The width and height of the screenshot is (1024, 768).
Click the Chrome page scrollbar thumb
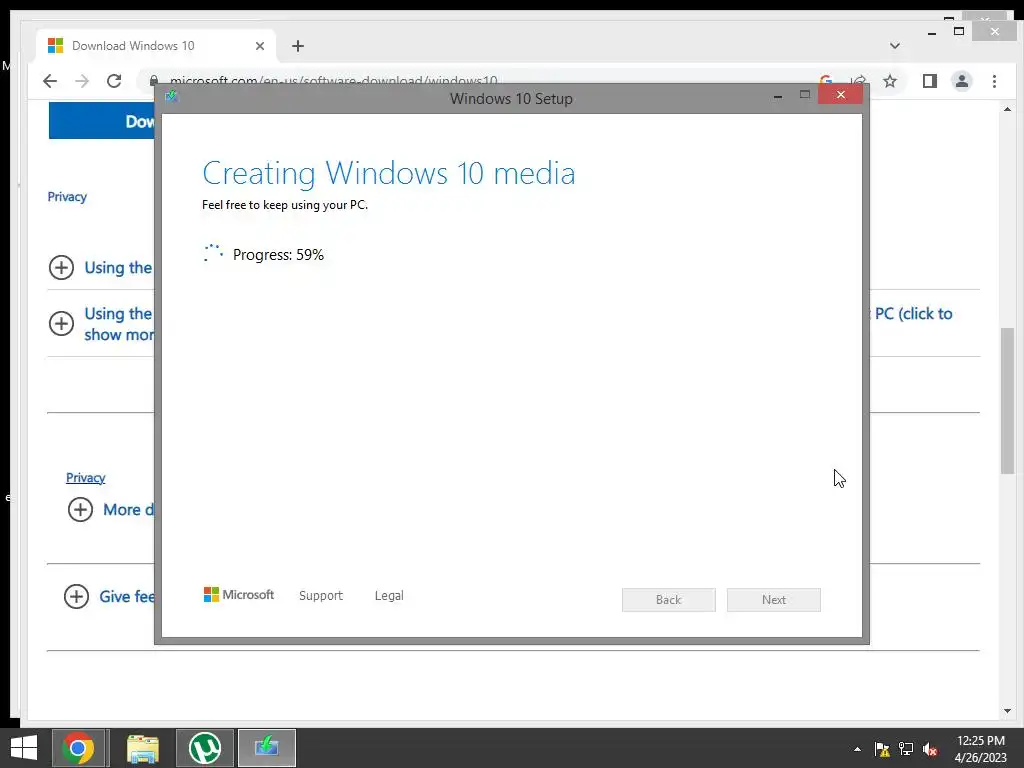[x=1007, y=402]
